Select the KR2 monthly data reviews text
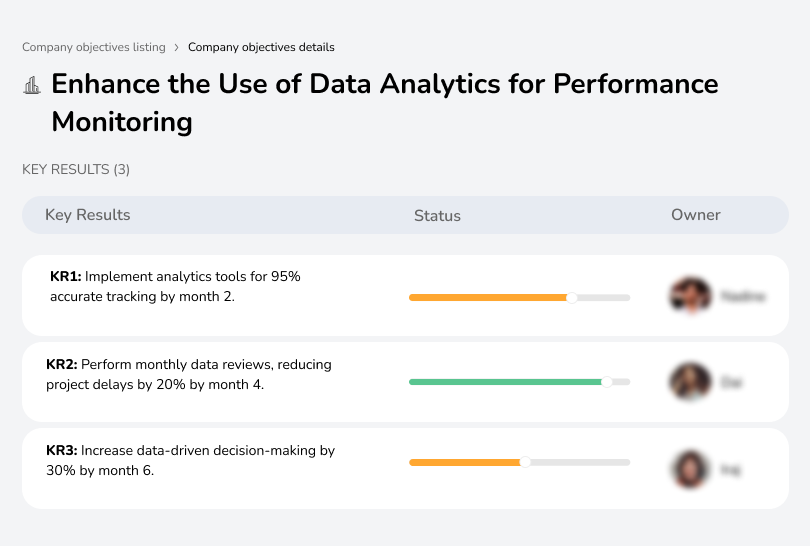This screenshot has height=546, width=810. click(x=188, y=373)
